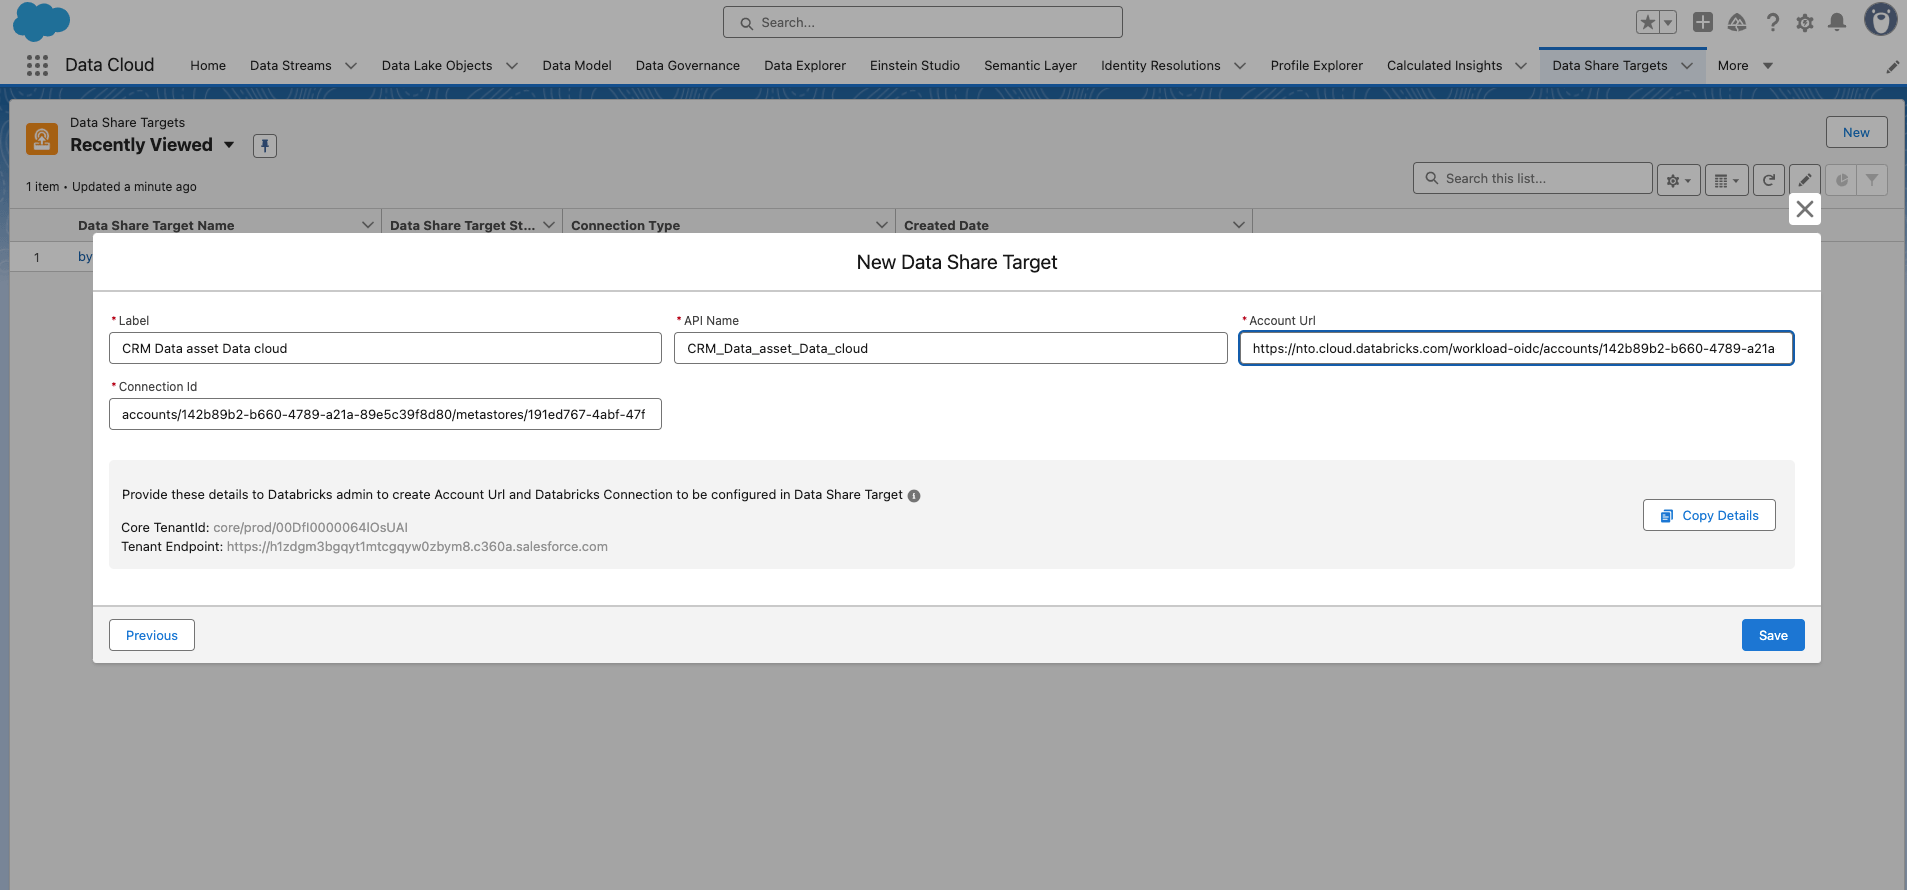Expand the Data Share Targets tab menu

tap(1687, 66)
